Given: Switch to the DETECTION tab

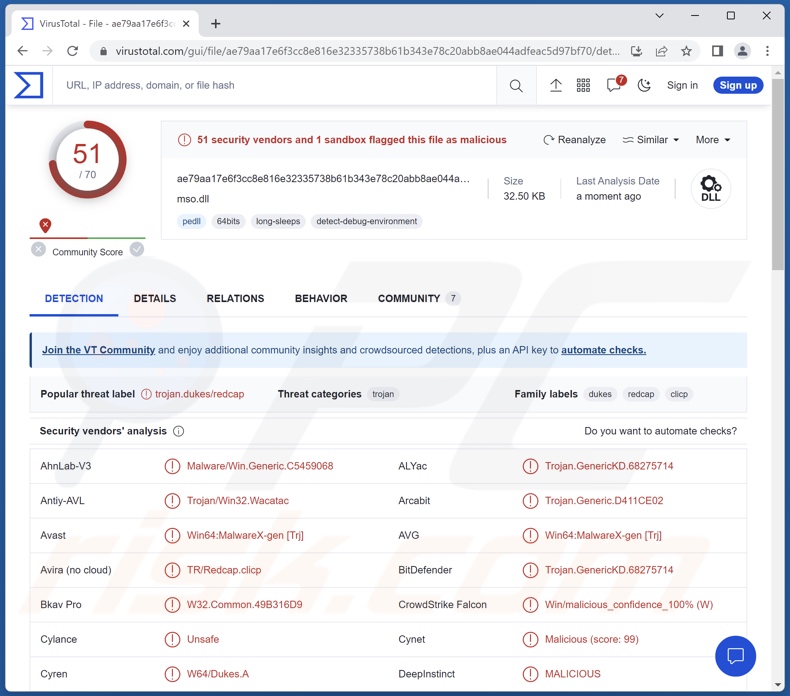Looking at the screenshot, I should [x=74, y=298].
